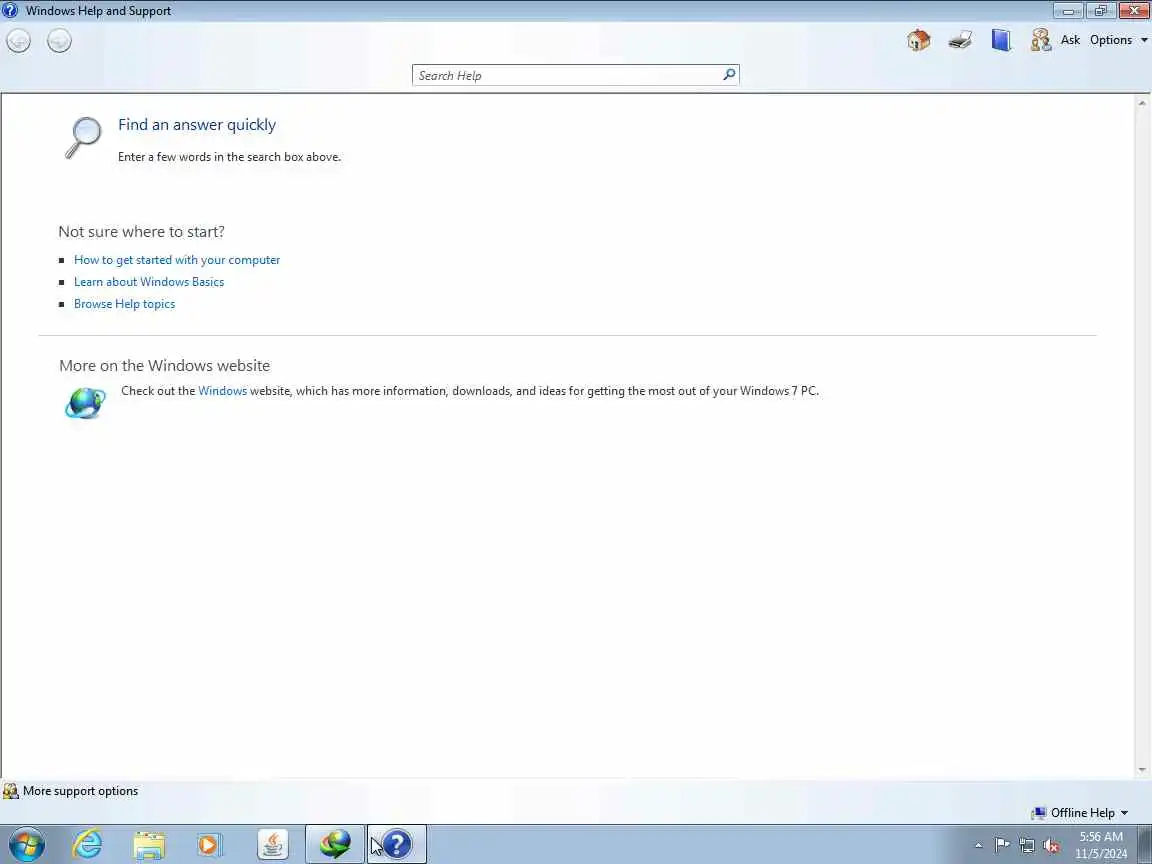Click the magnifying glass icon beside Find an answer
Image resolution: width=1152 pixels, height=864 pixels.
83,137
